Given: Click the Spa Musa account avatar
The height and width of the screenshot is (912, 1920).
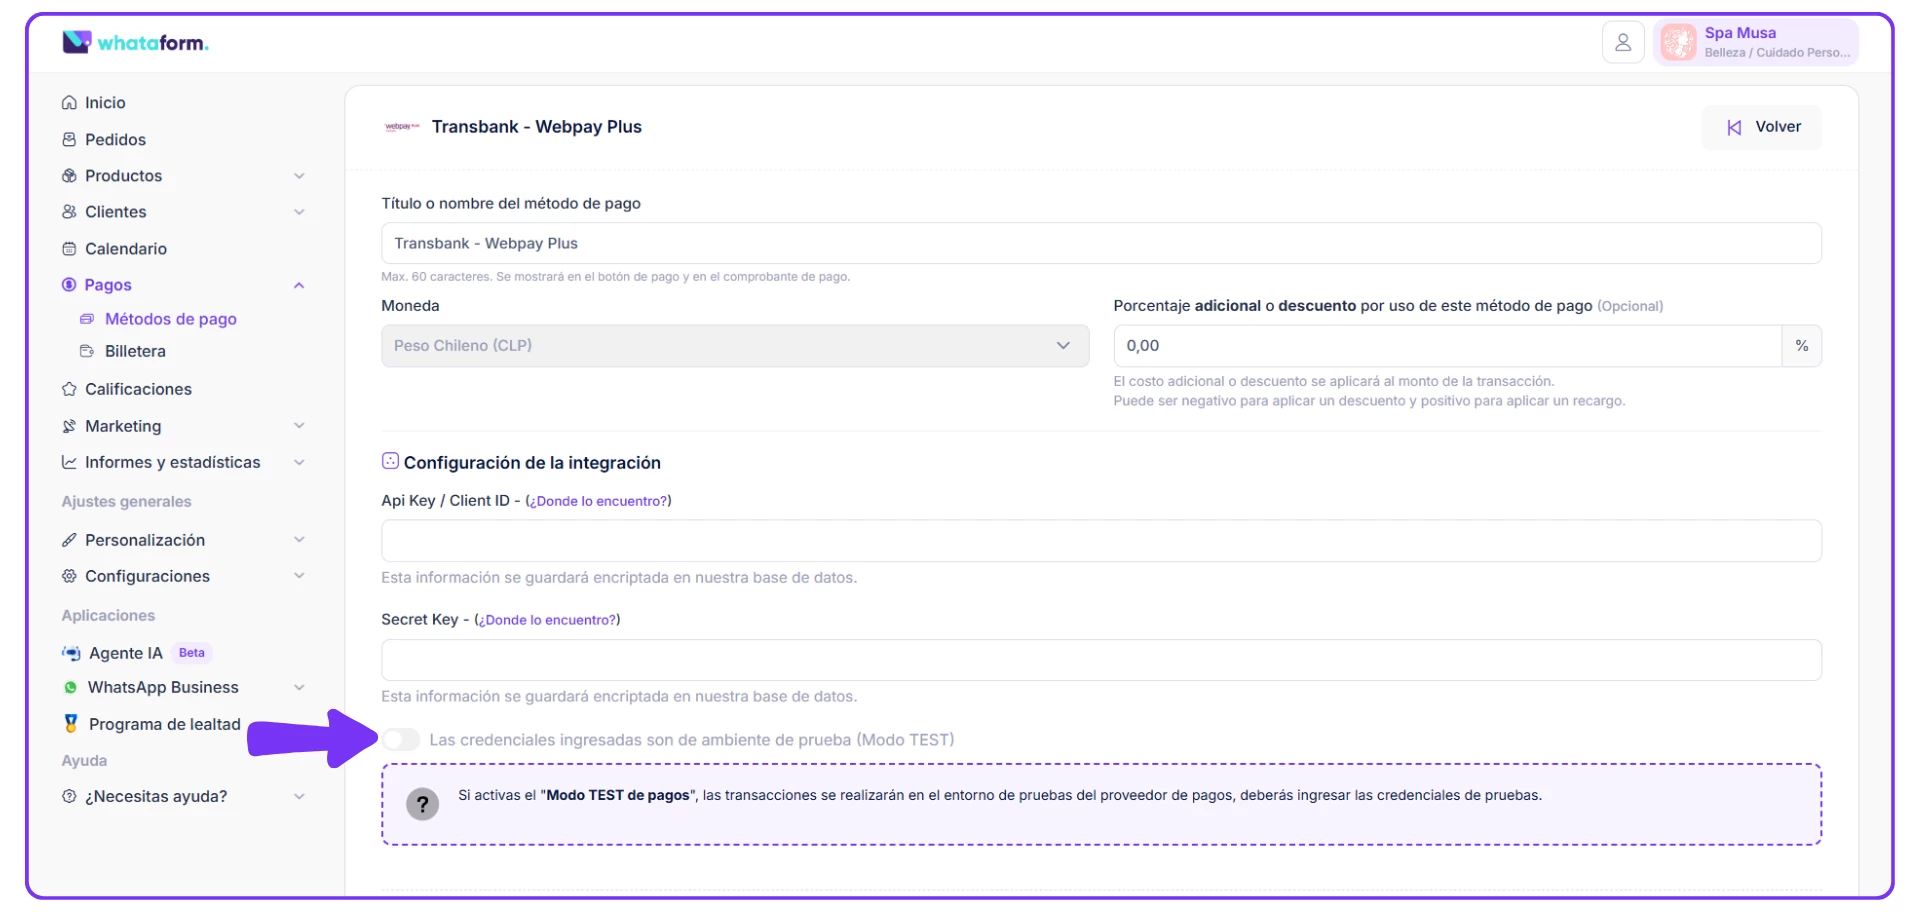Looking at the screenshot, I should click(1678, 43).
